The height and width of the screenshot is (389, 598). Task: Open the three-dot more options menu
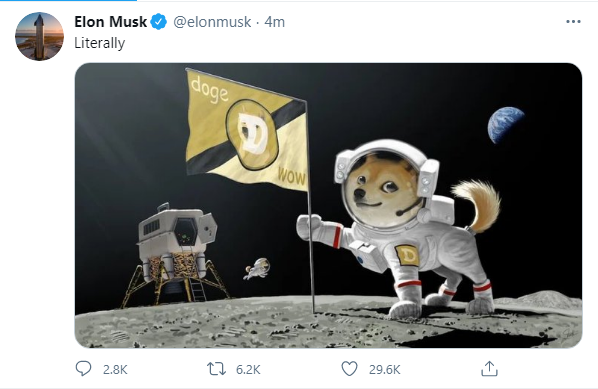click(573, 22)
